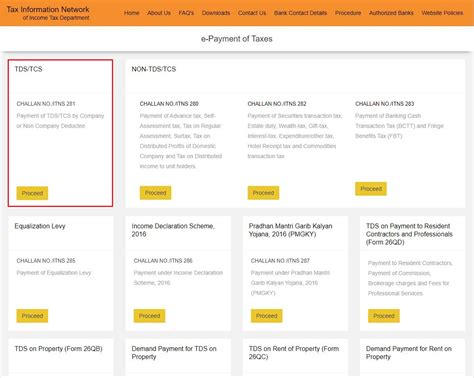Proceed with Challan ITNS 281 TDS/TCS

point(32,193)
